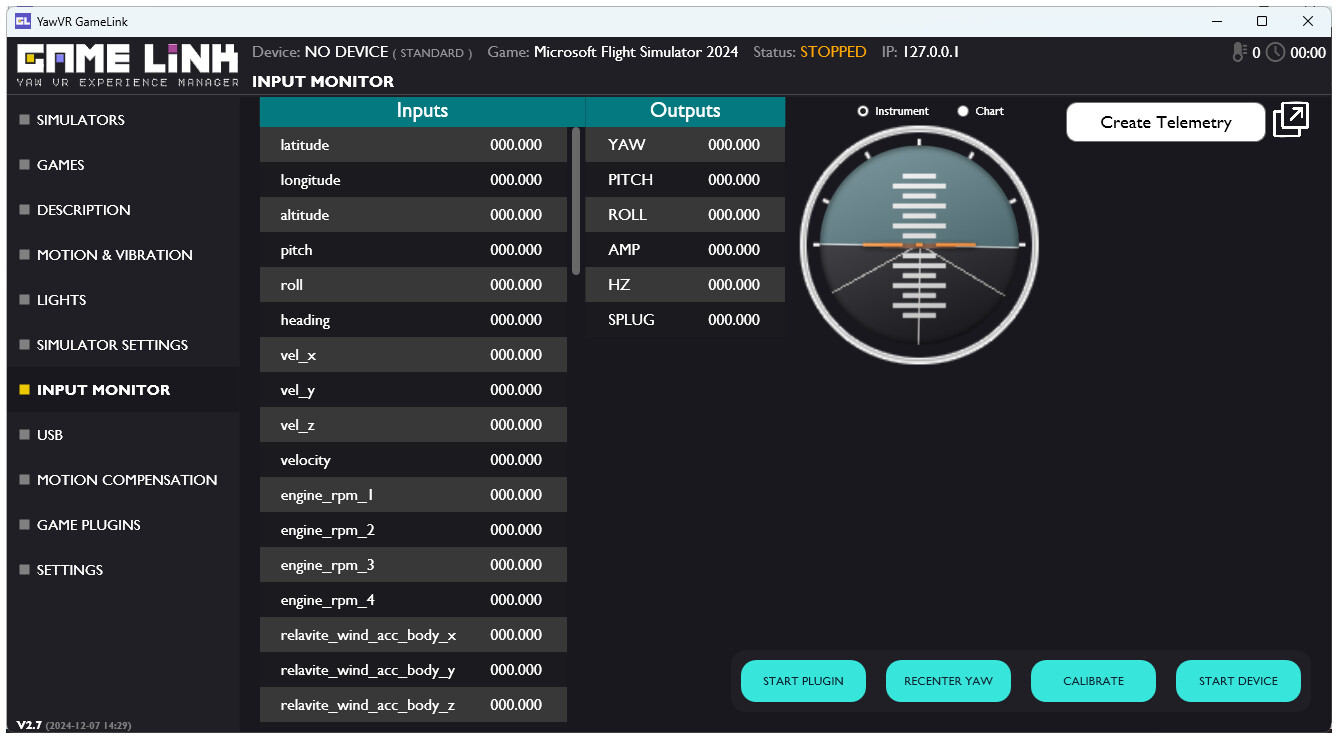Click the scrollbar beside the Inputs list
1338x739 pixels.
576,200
